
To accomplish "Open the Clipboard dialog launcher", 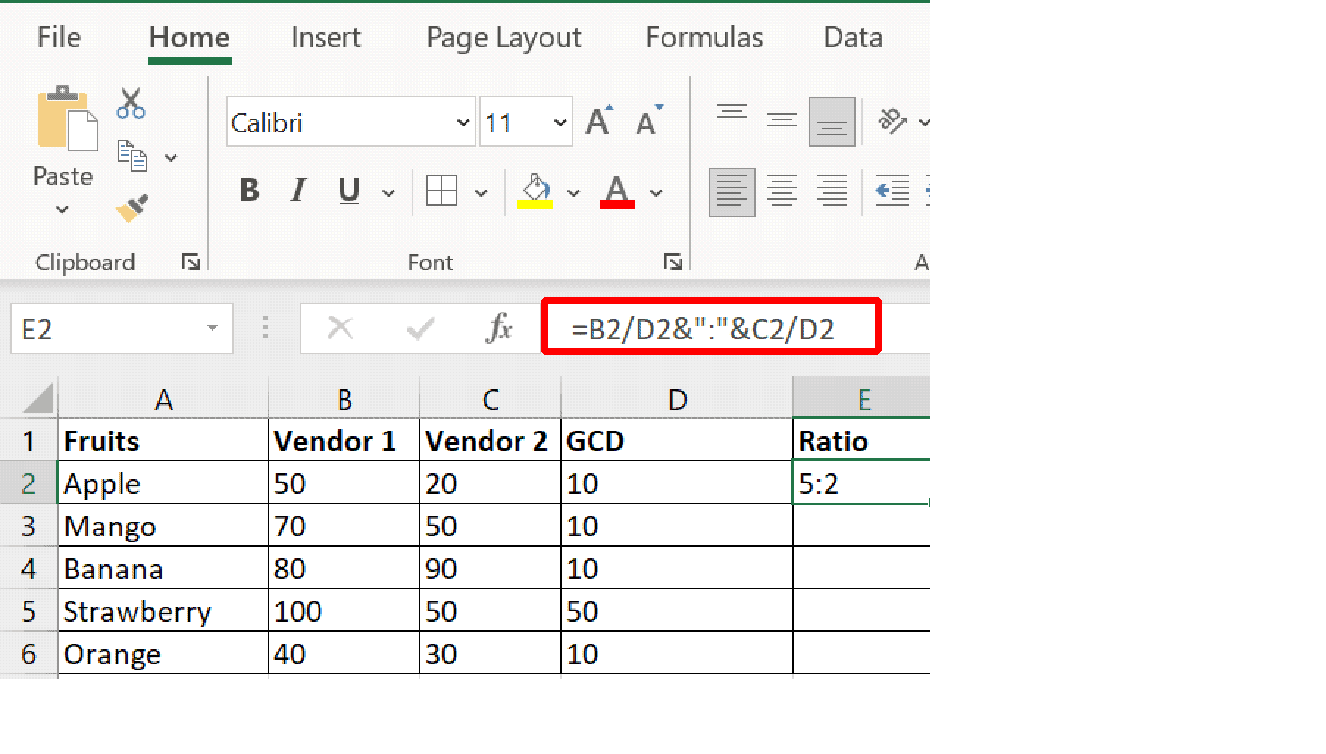I will coord(190,261).
